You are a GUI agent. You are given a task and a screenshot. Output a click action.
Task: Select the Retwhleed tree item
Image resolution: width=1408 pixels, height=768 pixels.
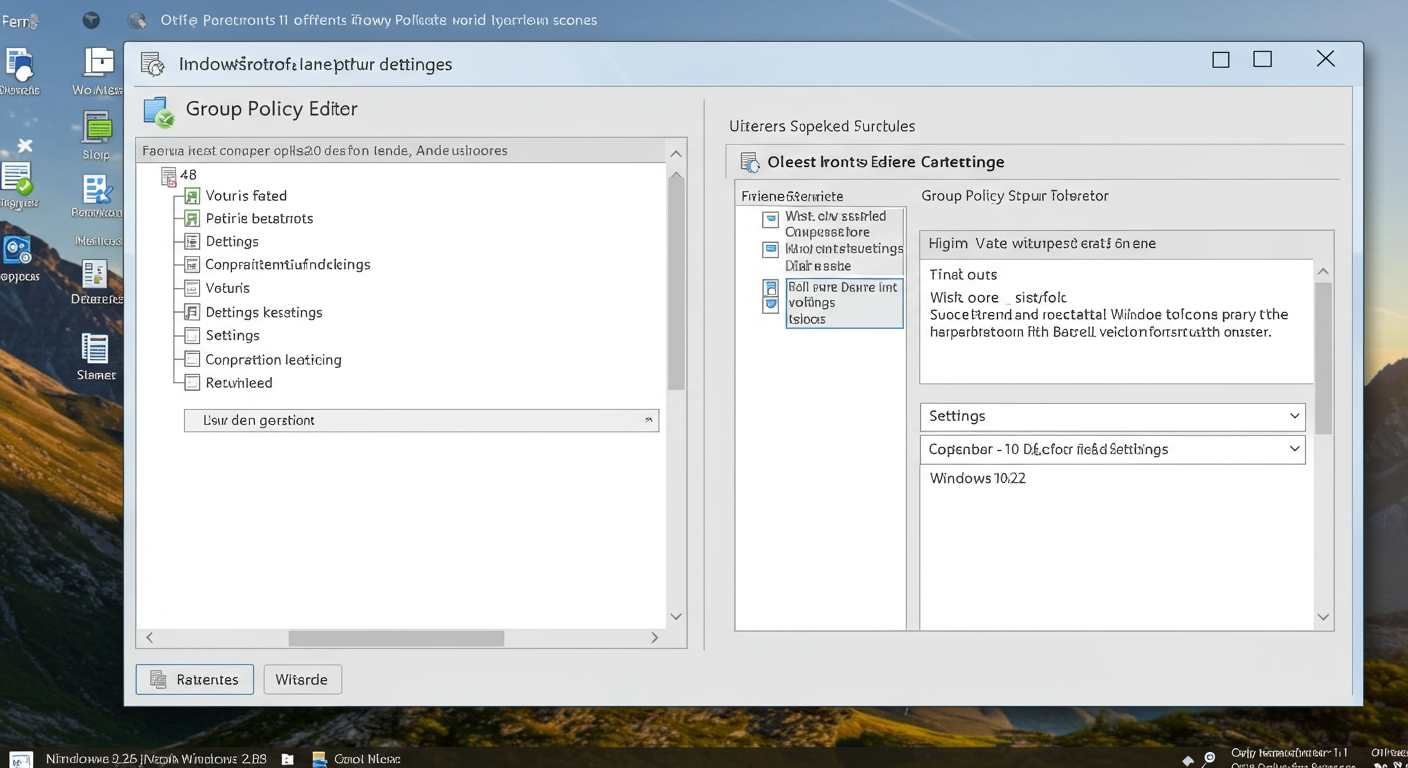pyautogui.click(x=239, y=383)
